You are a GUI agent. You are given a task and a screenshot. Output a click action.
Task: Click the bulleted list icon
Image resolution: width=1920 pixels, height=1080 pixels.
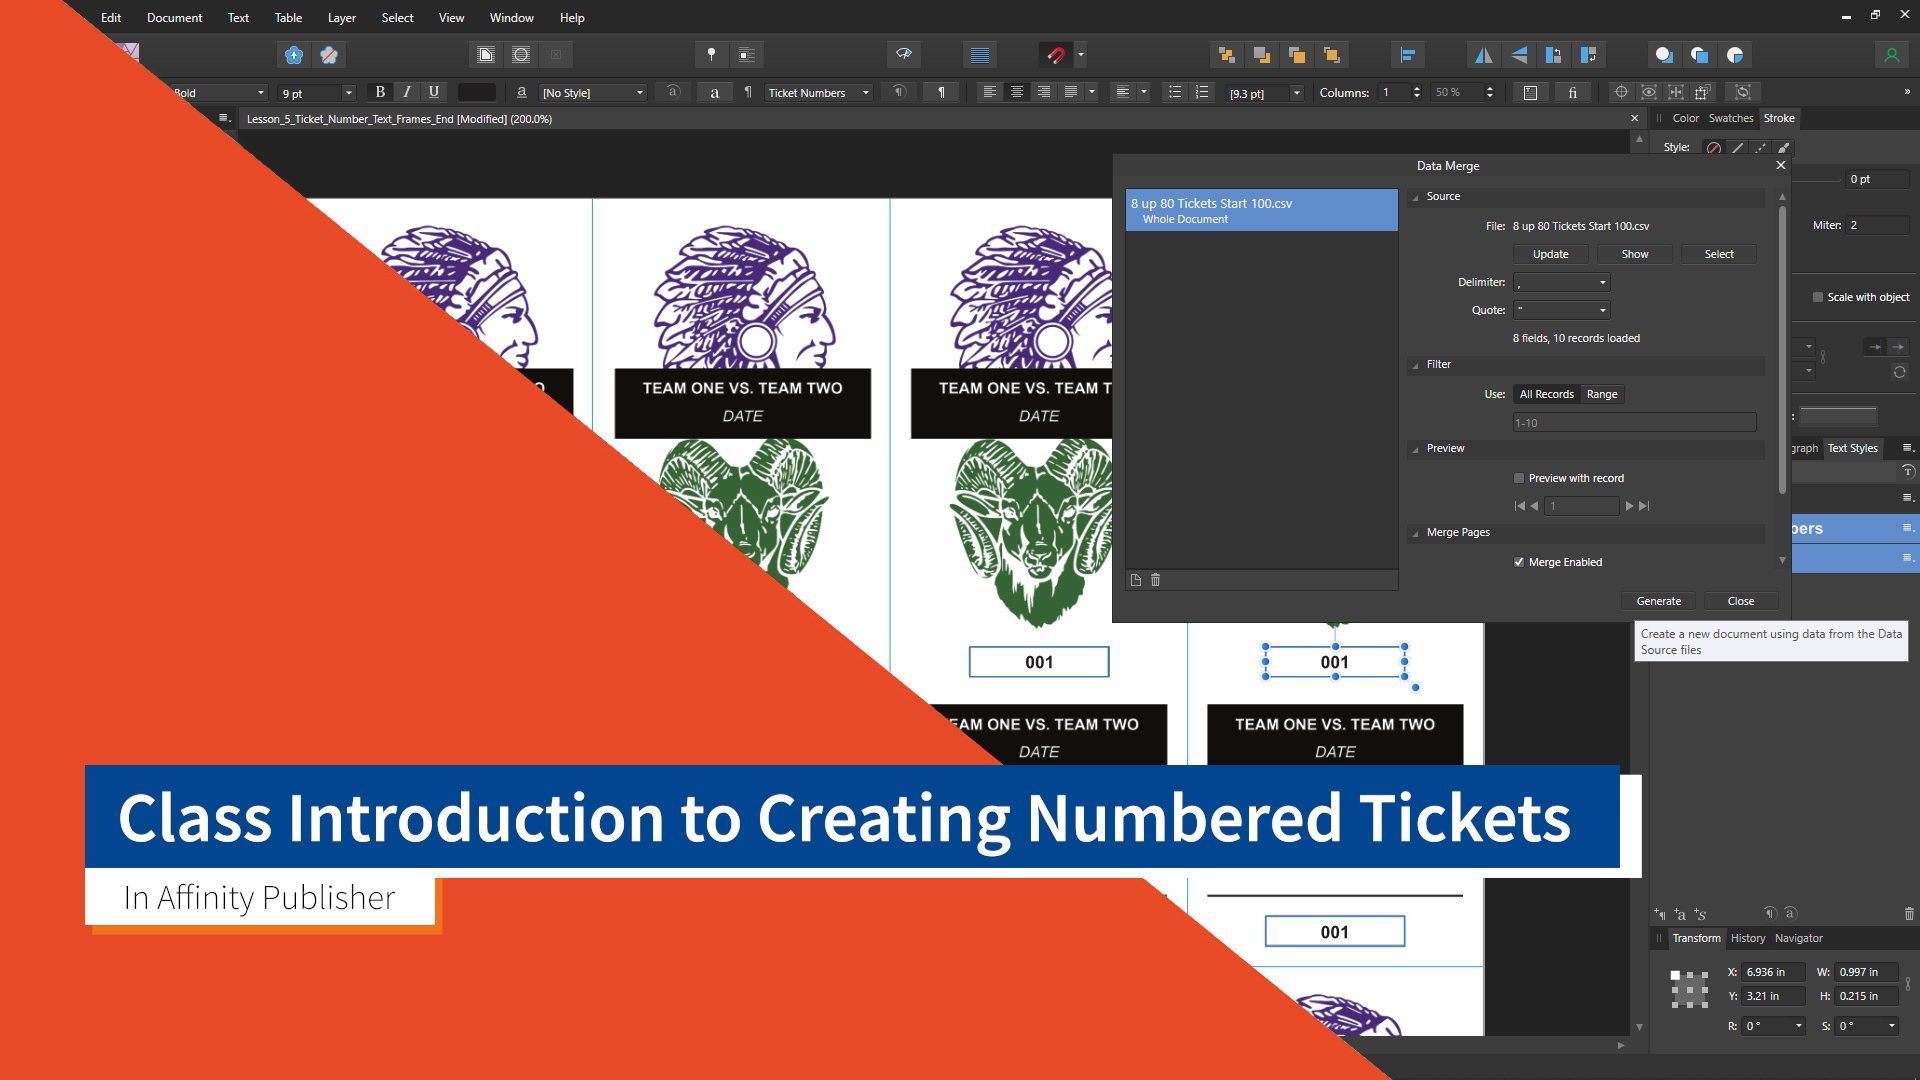coord(1175,92)
